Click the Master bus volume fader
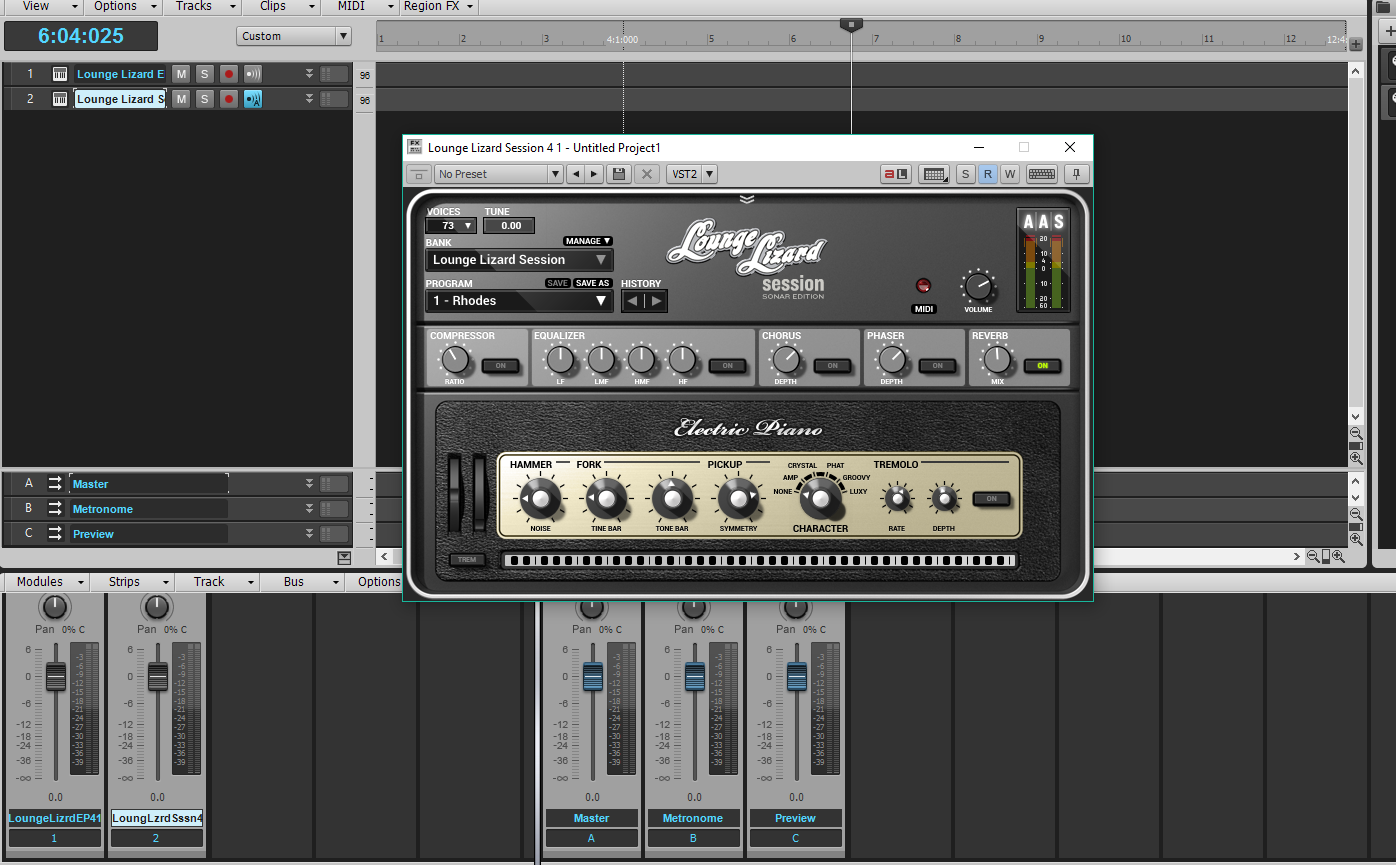1396x865 pixels. (x=593, y=677)
